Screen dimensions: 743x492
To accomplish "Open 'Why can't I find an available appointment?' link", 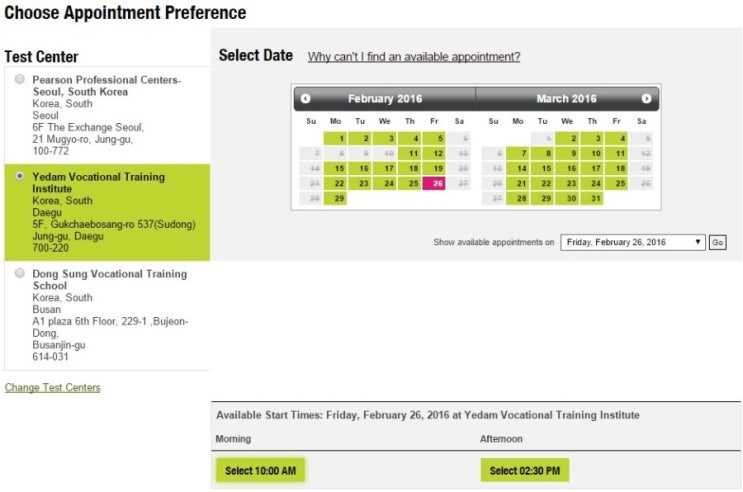I will (413, 57).
